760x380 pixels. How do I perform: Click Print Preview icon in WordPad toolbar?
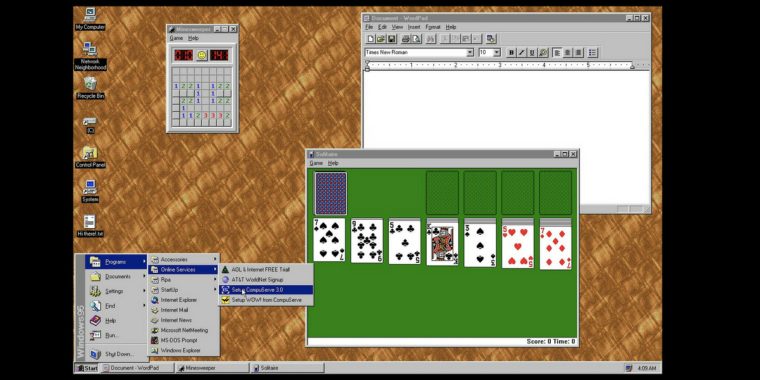click(416, 39)
